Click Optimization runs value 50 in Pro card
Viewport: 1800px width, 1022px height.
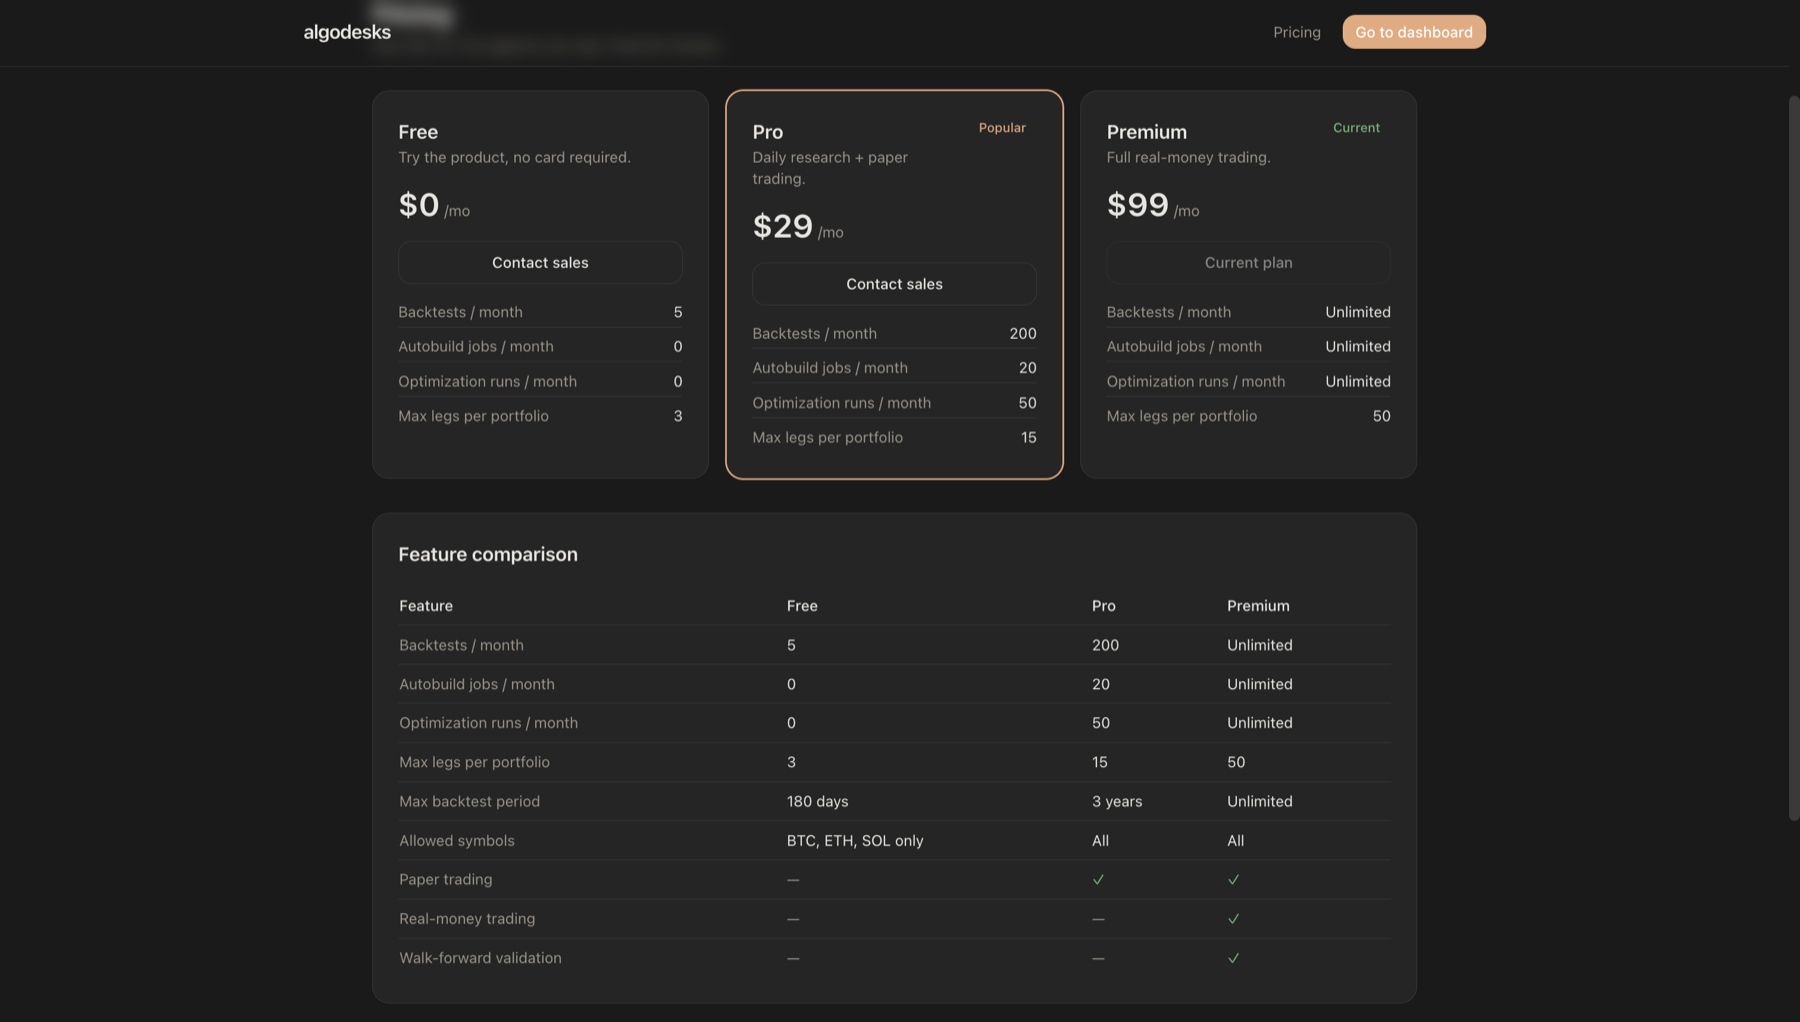pyautogui.click(x=1027, y=403)
